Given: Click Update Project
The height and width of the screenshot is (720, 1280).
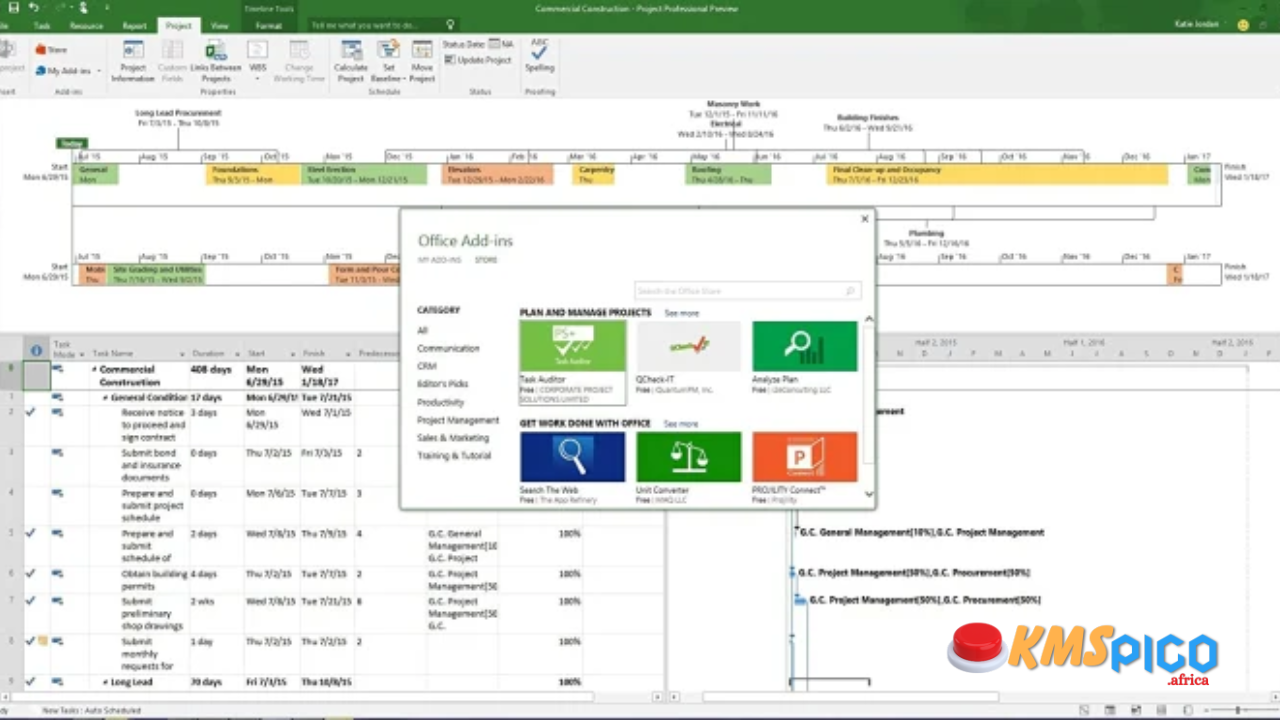Looking at the screenshot, I should point(477,60).
